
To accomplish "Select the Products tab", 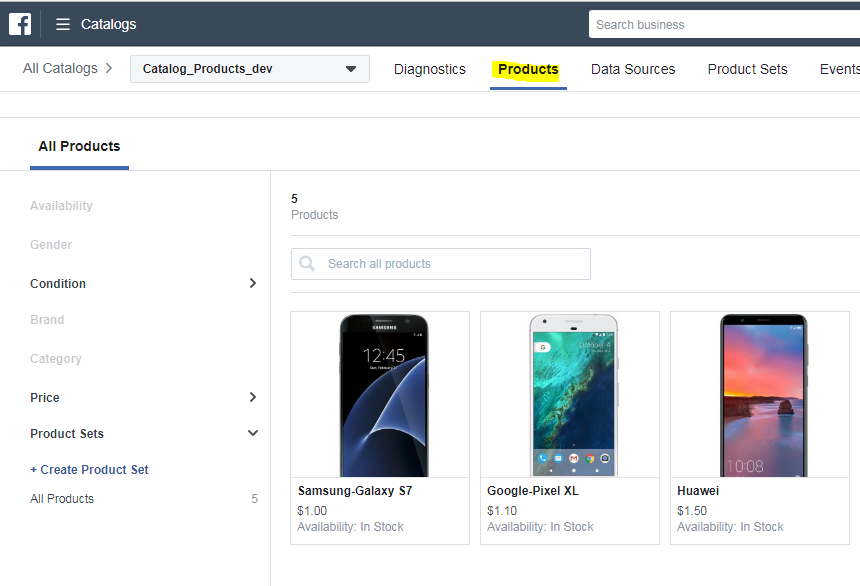I will [x=528, y=70].
